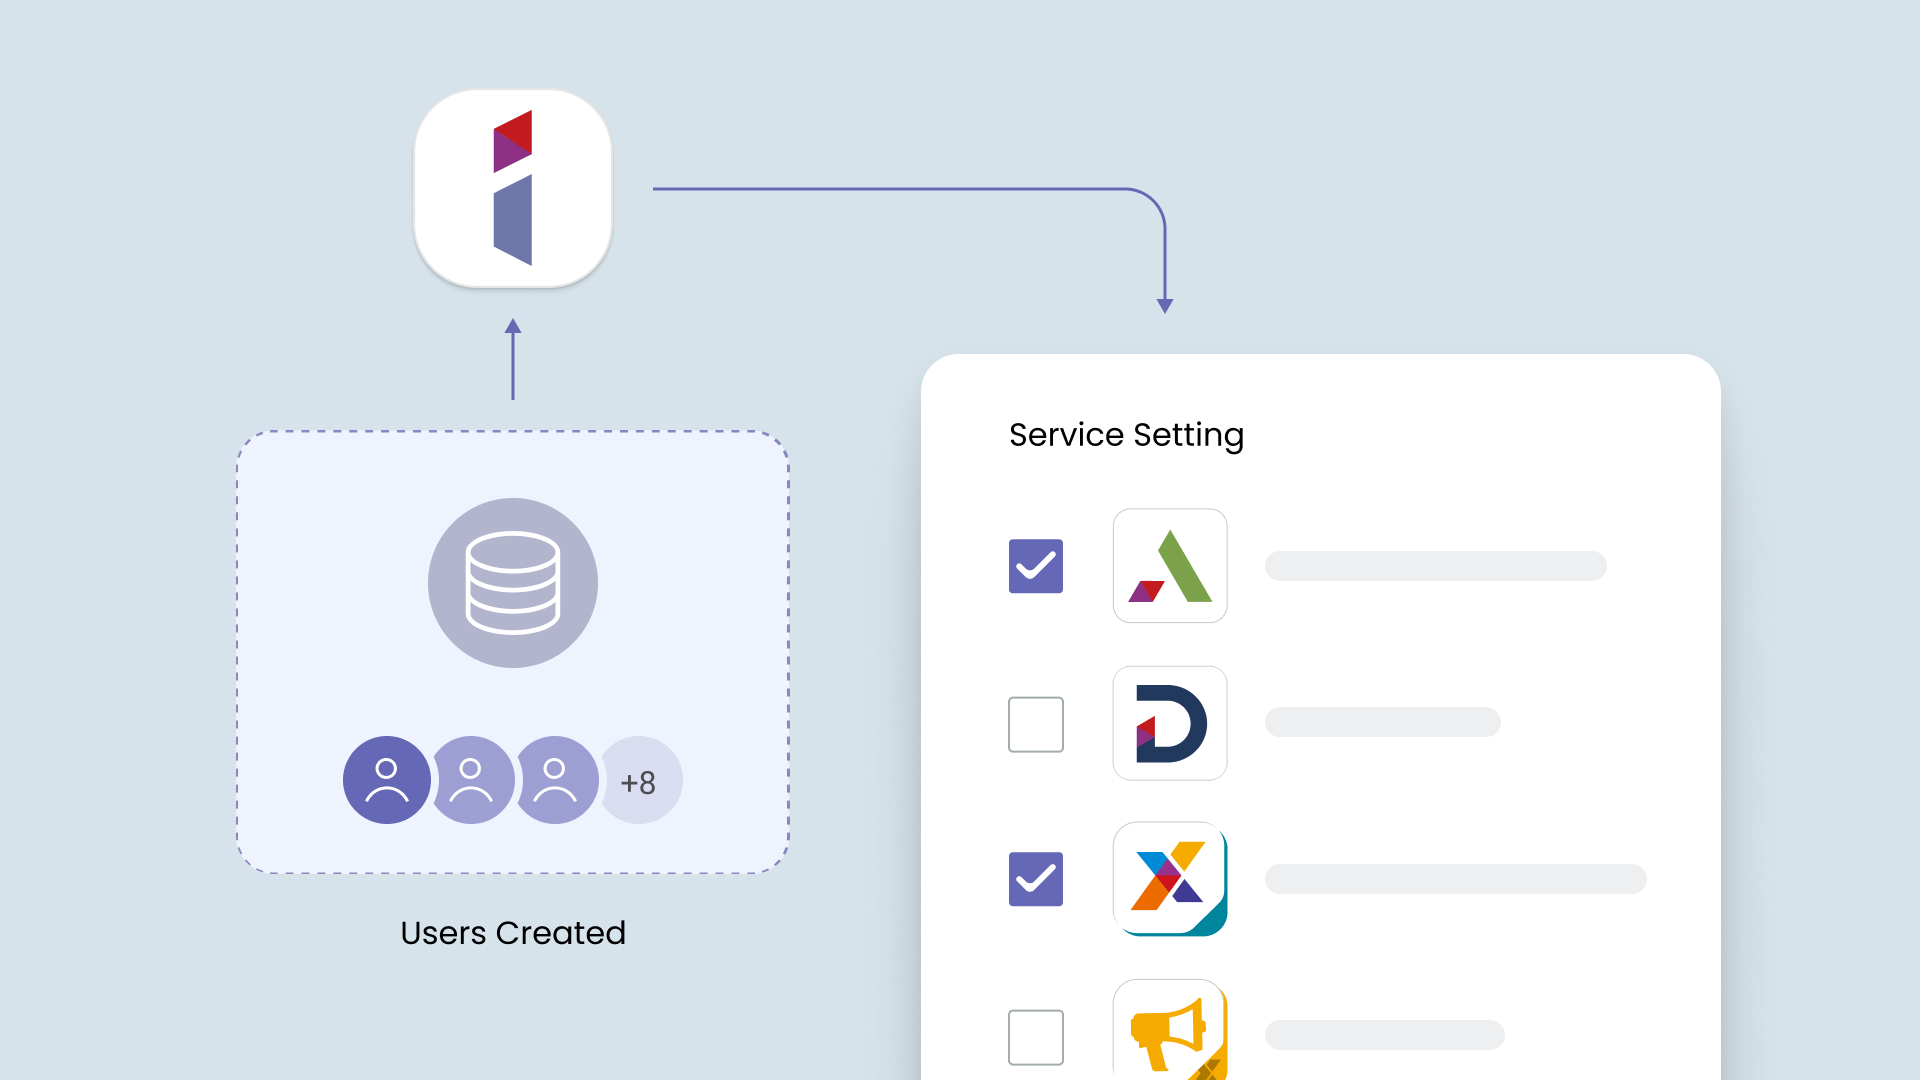Screen dimensions: 1920x1080
Task: Uncheck the checkbox beside the X service
Action: click(1036, 879)
